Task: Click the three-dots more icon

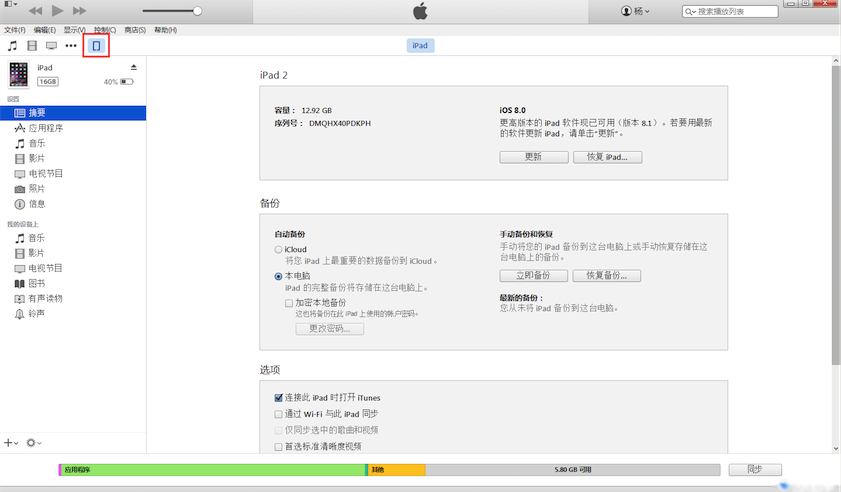Action: coord(71,46)
